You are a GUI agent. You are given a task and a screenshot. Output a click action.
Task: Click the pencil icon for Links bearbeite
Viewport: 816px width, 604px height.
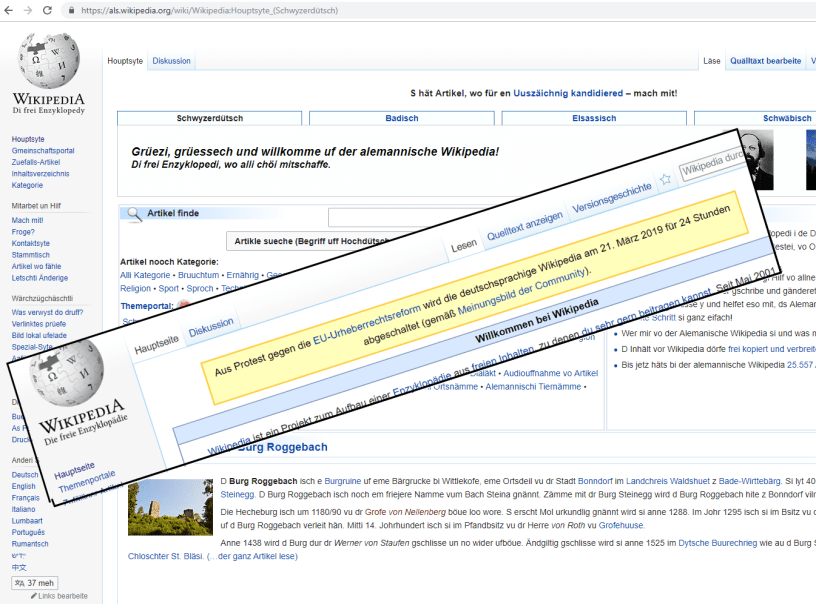point(35,597)
